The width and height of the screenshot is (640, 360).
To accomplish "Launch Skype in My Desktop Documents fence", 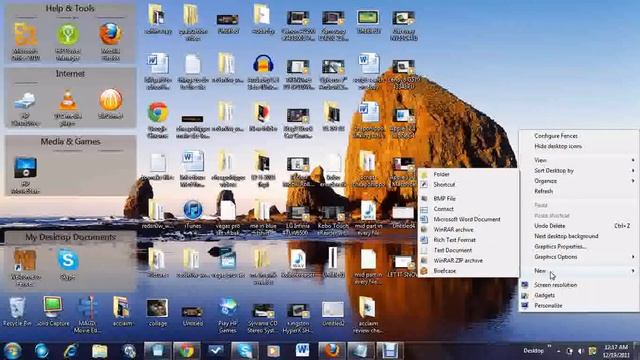I will tap(67, 264).
